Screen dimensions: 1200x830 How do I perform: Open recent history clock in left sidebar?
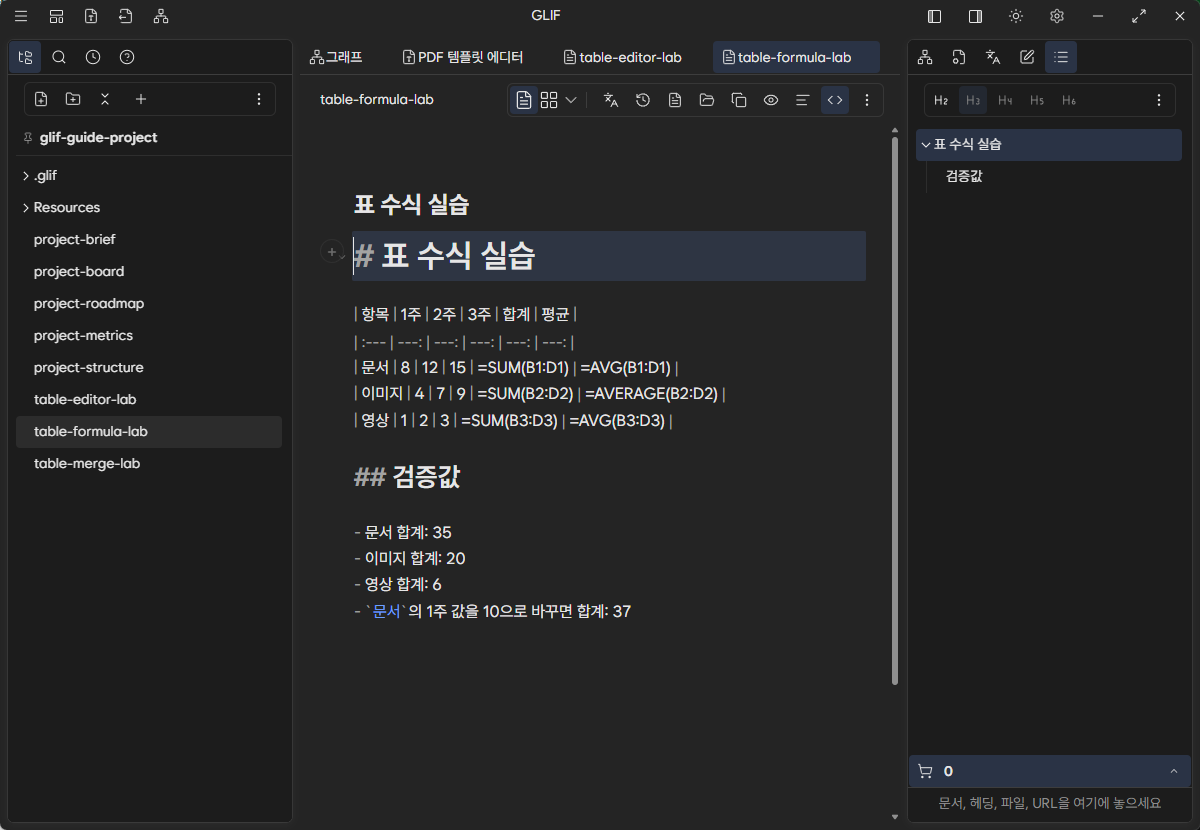(x=93, y=57)
